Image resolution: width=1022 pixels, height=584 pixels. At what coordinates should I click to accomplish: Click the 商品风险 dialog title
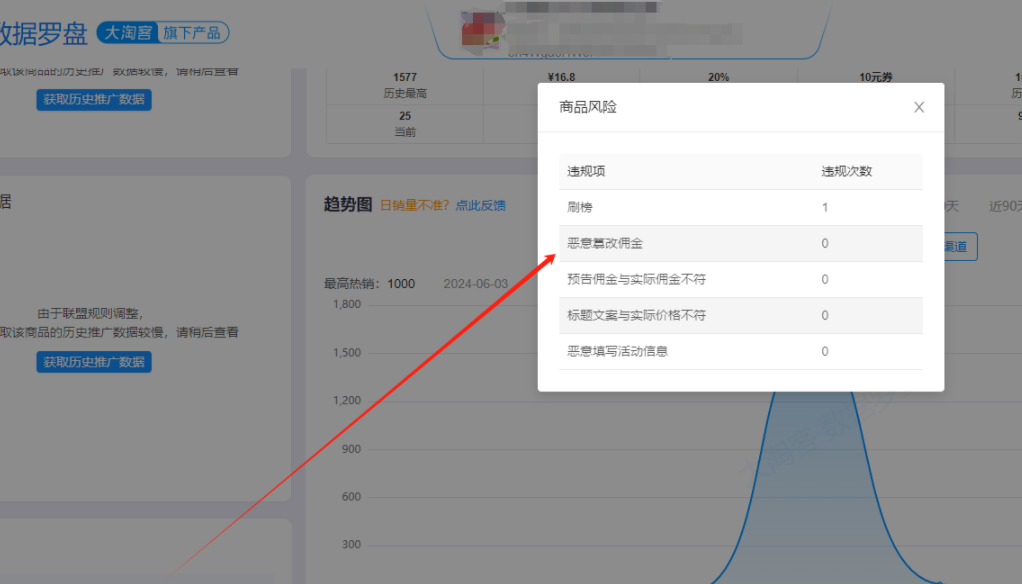(x=588, y=107)
